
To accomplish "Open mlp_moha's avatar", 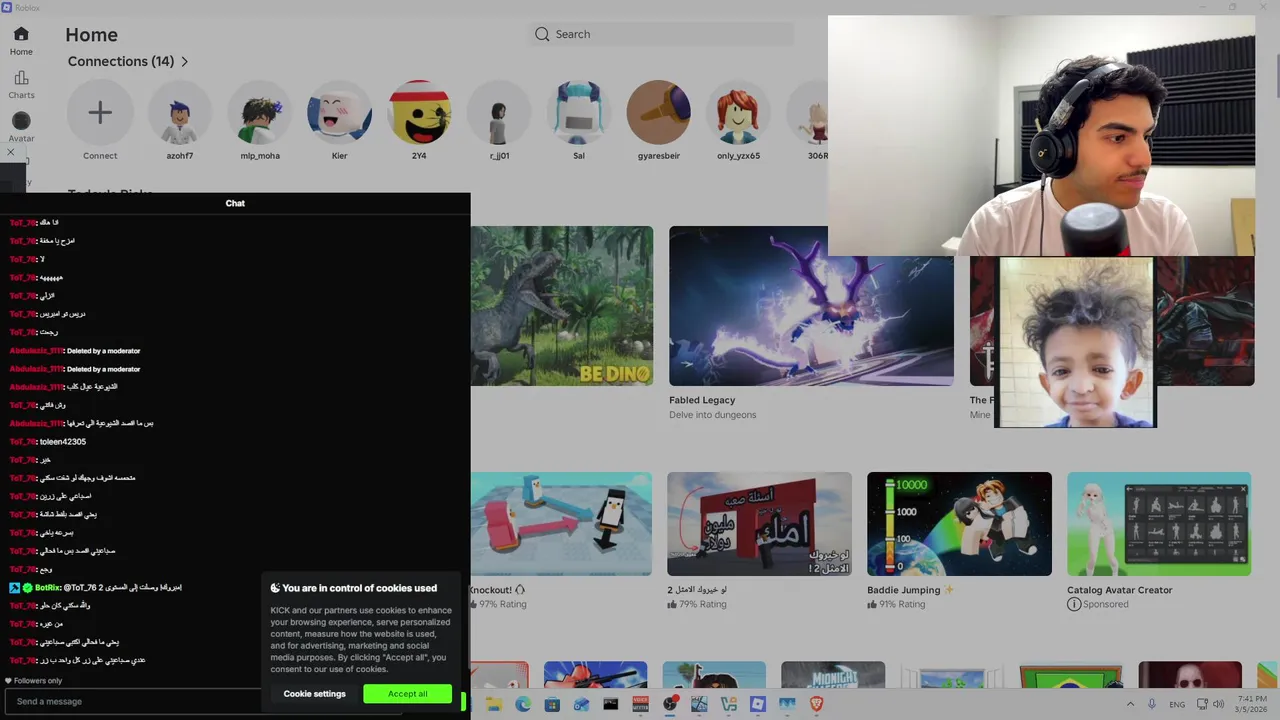I will (x=260, y=113).
